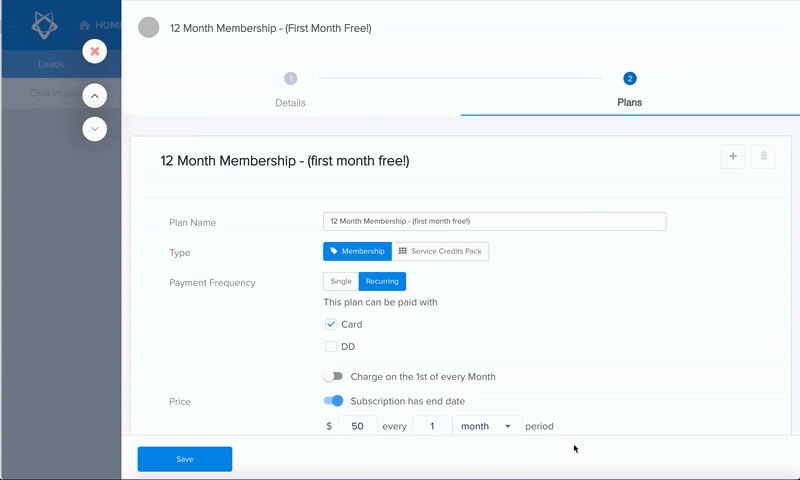Screen dimensions: 800x480
Task: Enable the Card payment checkbox
Action: coord(331,324)
